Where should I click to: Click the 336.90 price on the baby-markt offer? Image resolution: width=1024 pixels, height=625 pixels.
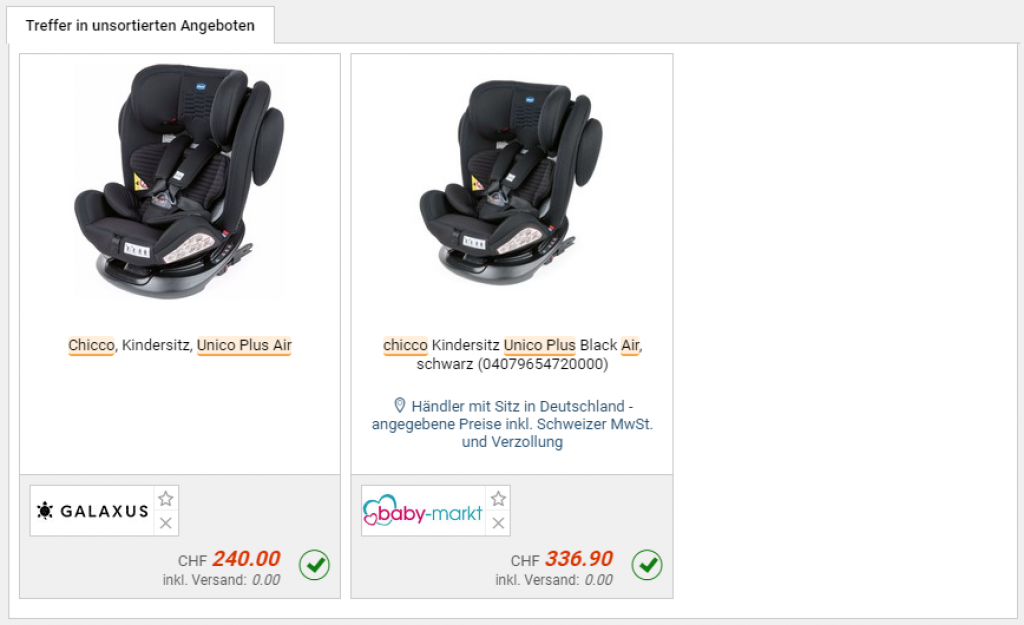579,559
